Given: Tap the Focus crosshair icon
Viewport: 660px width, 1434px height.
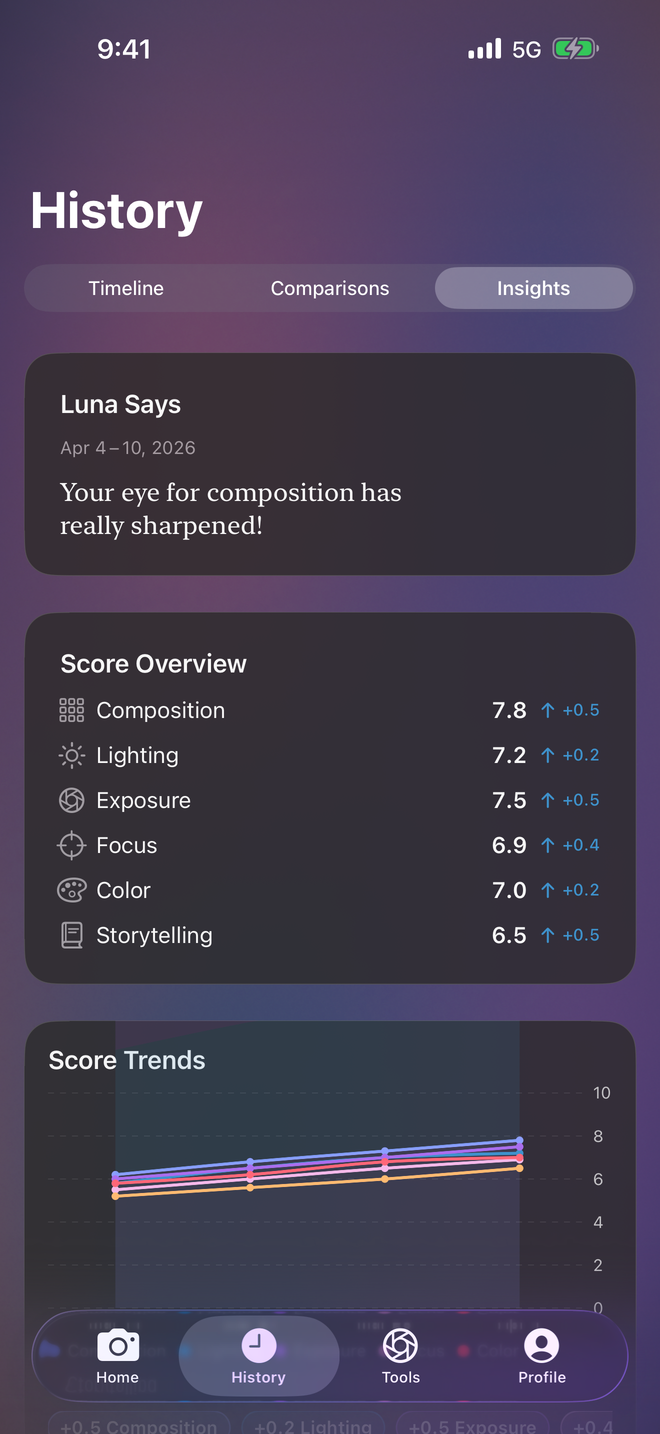Looking at the screenshot, I should pos(72,845).
